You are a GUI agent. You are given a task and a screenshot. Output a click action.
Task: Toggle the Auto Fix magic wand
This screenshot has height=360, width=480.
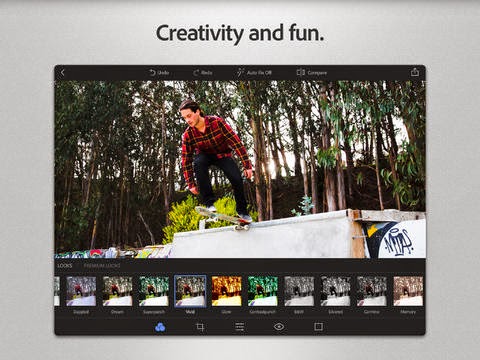point(254,72)
